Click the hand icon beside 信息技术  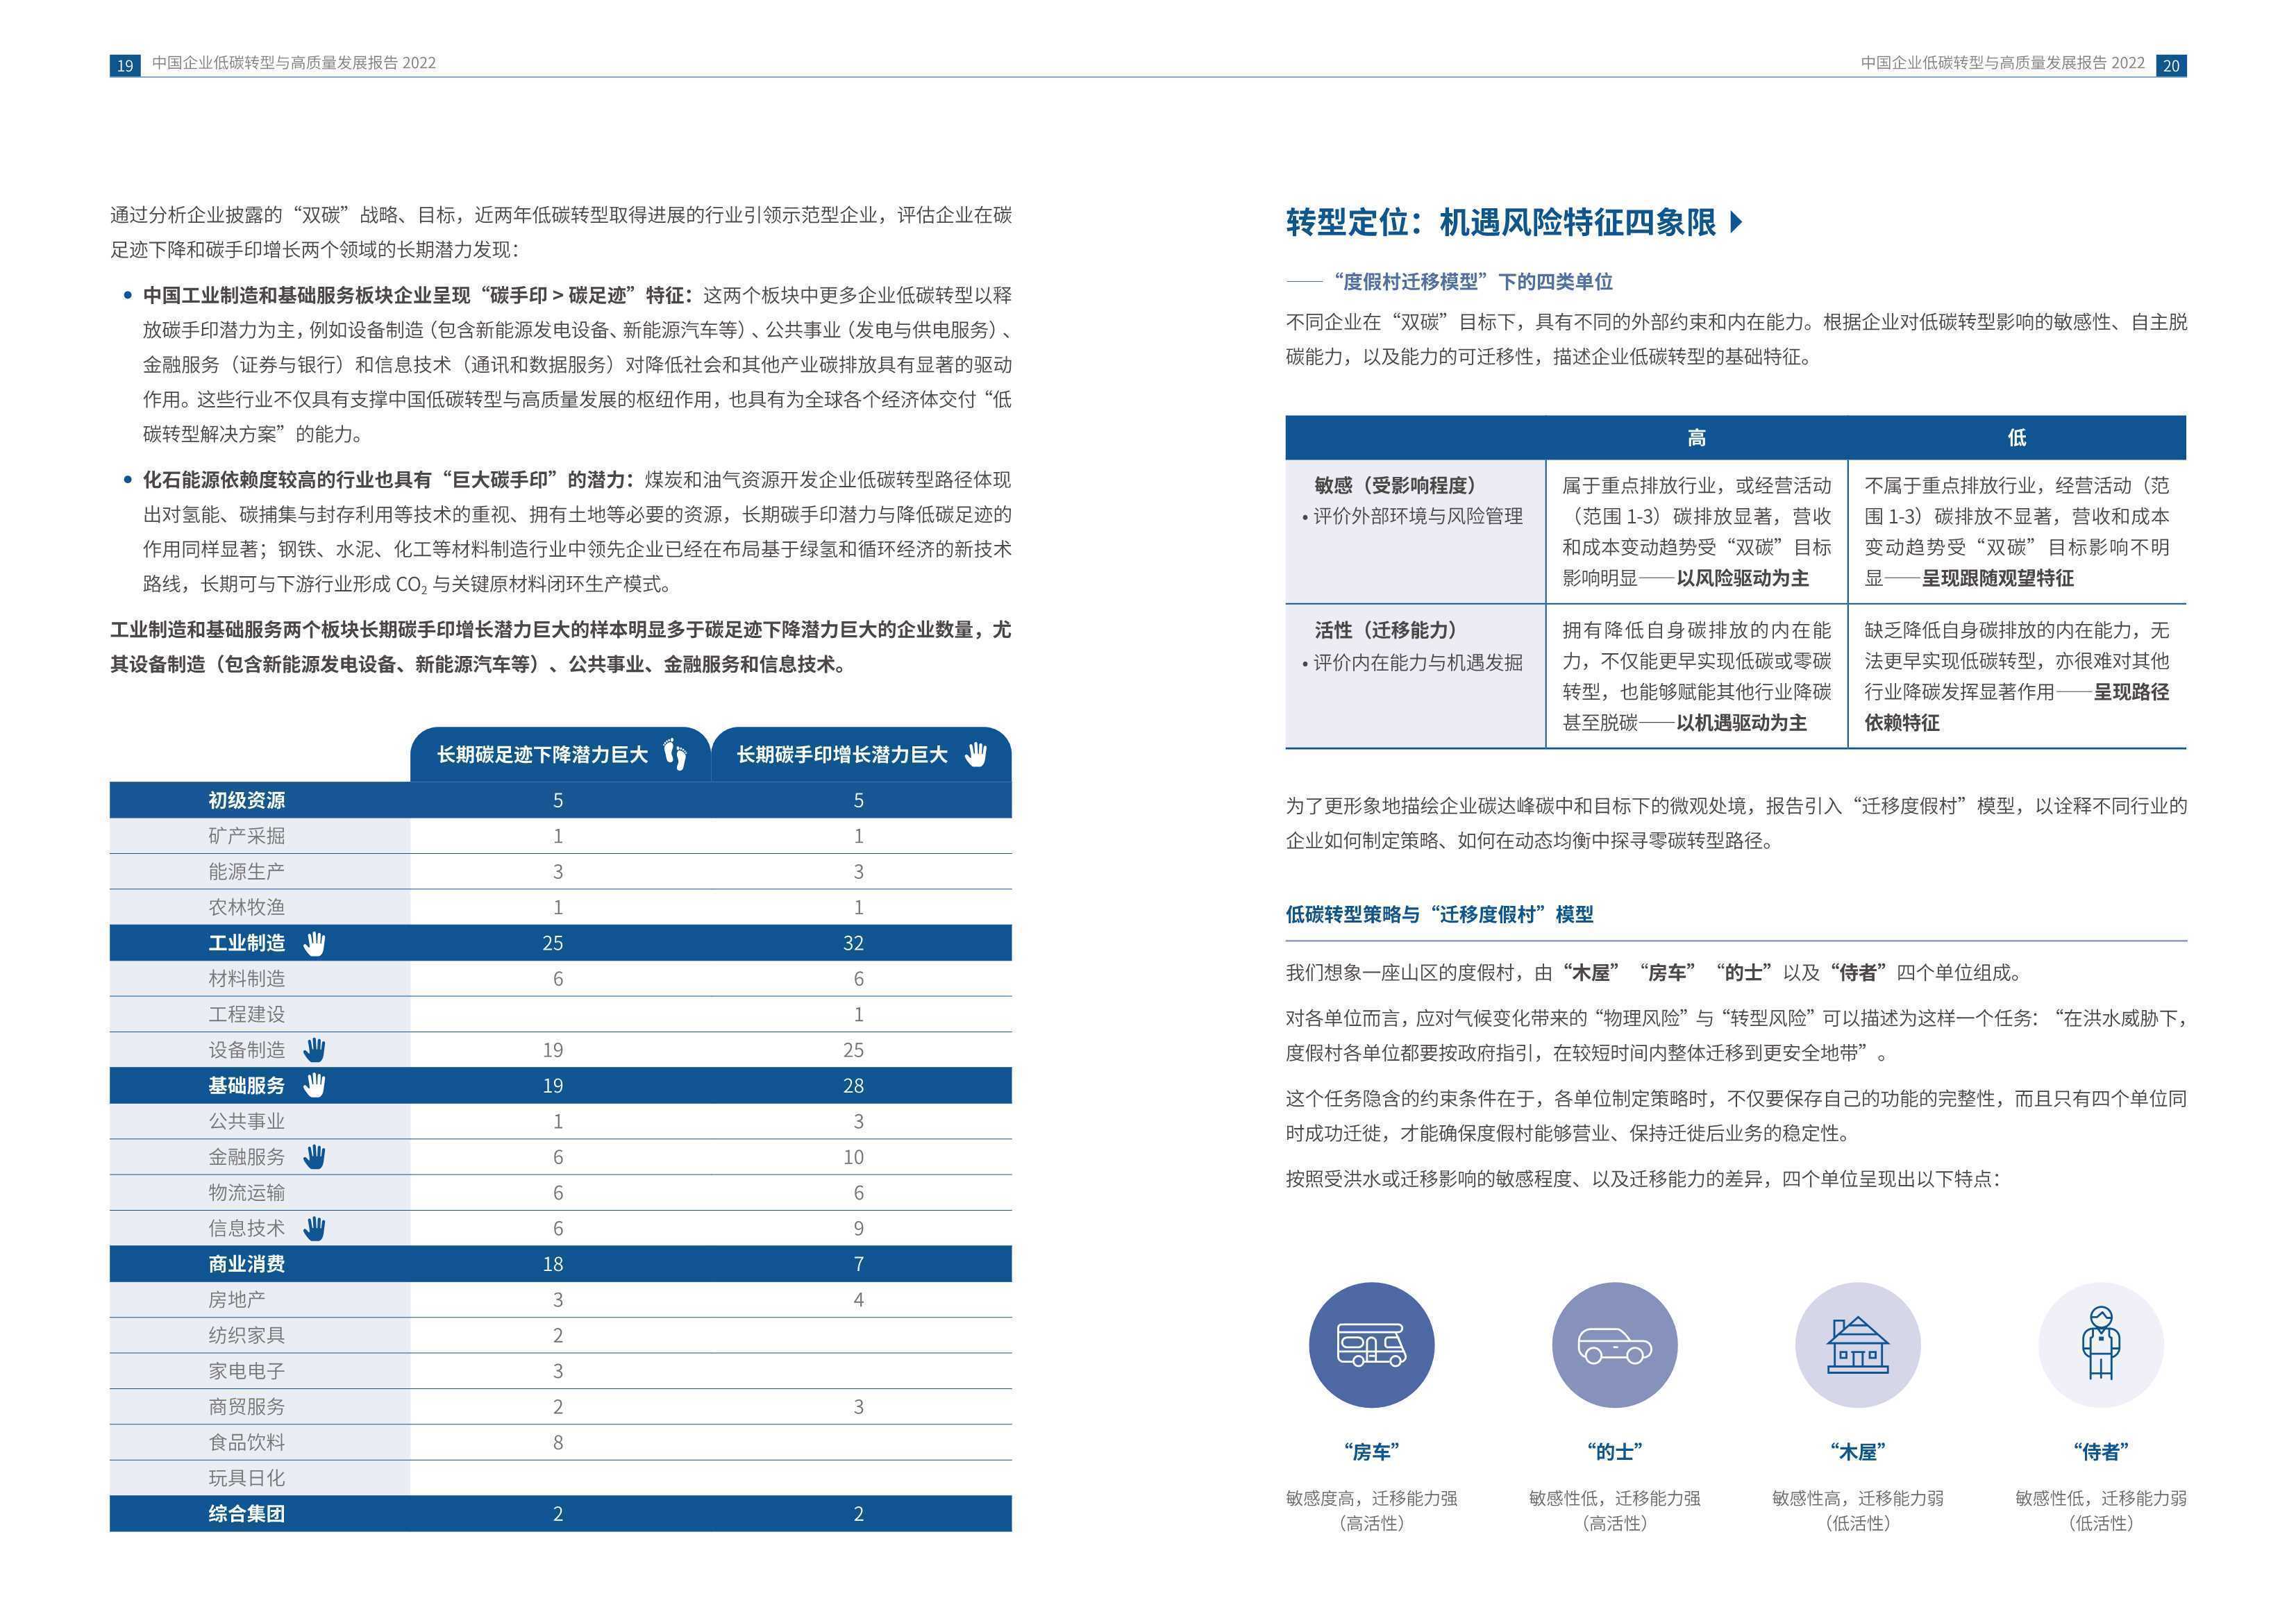coord(315,1228)
